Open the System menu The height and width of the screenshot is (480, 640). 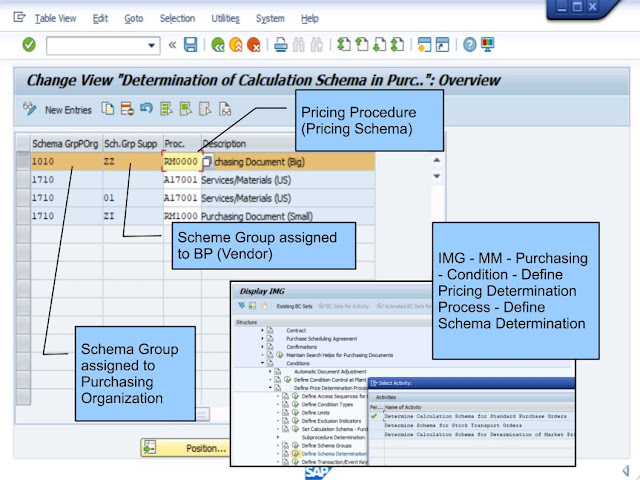(270, 18)
